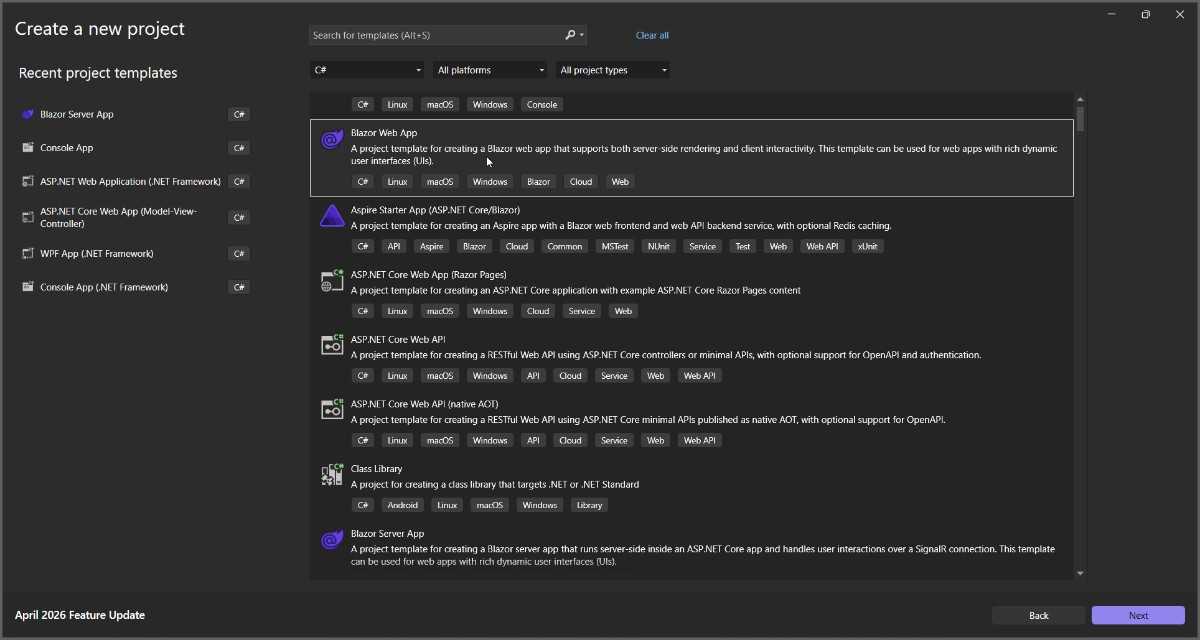Screen dimensions: 1200x640
Task: Select Blazor Web App template title
Action: tap(384, 132)
